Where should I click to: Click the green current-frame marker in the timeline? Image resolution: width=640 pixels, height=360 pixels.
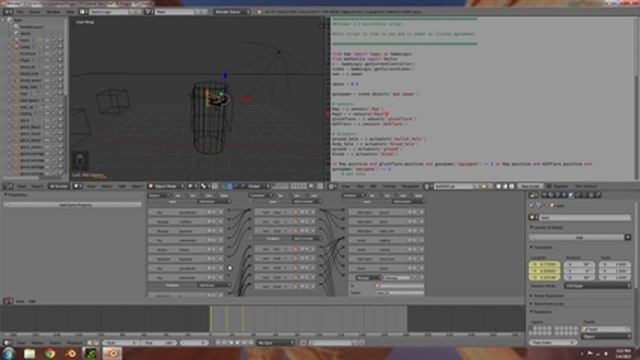[211, 318]
